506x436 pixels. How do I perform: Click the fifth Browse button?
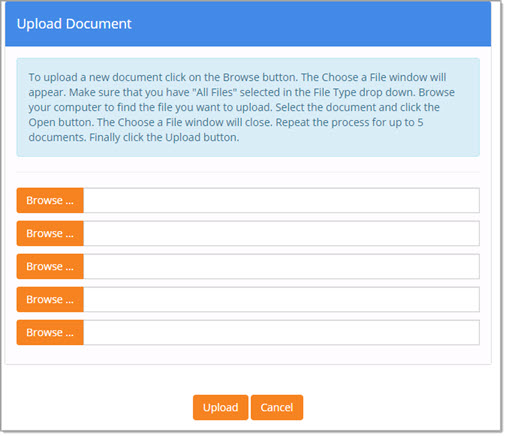pyautogui.click(x=50, y=332)
